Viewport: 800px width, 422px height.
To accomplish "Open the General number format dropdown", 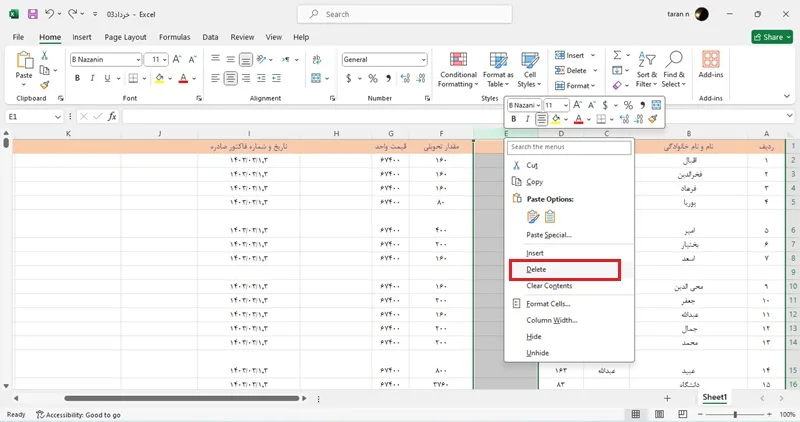I will (423, 60).
